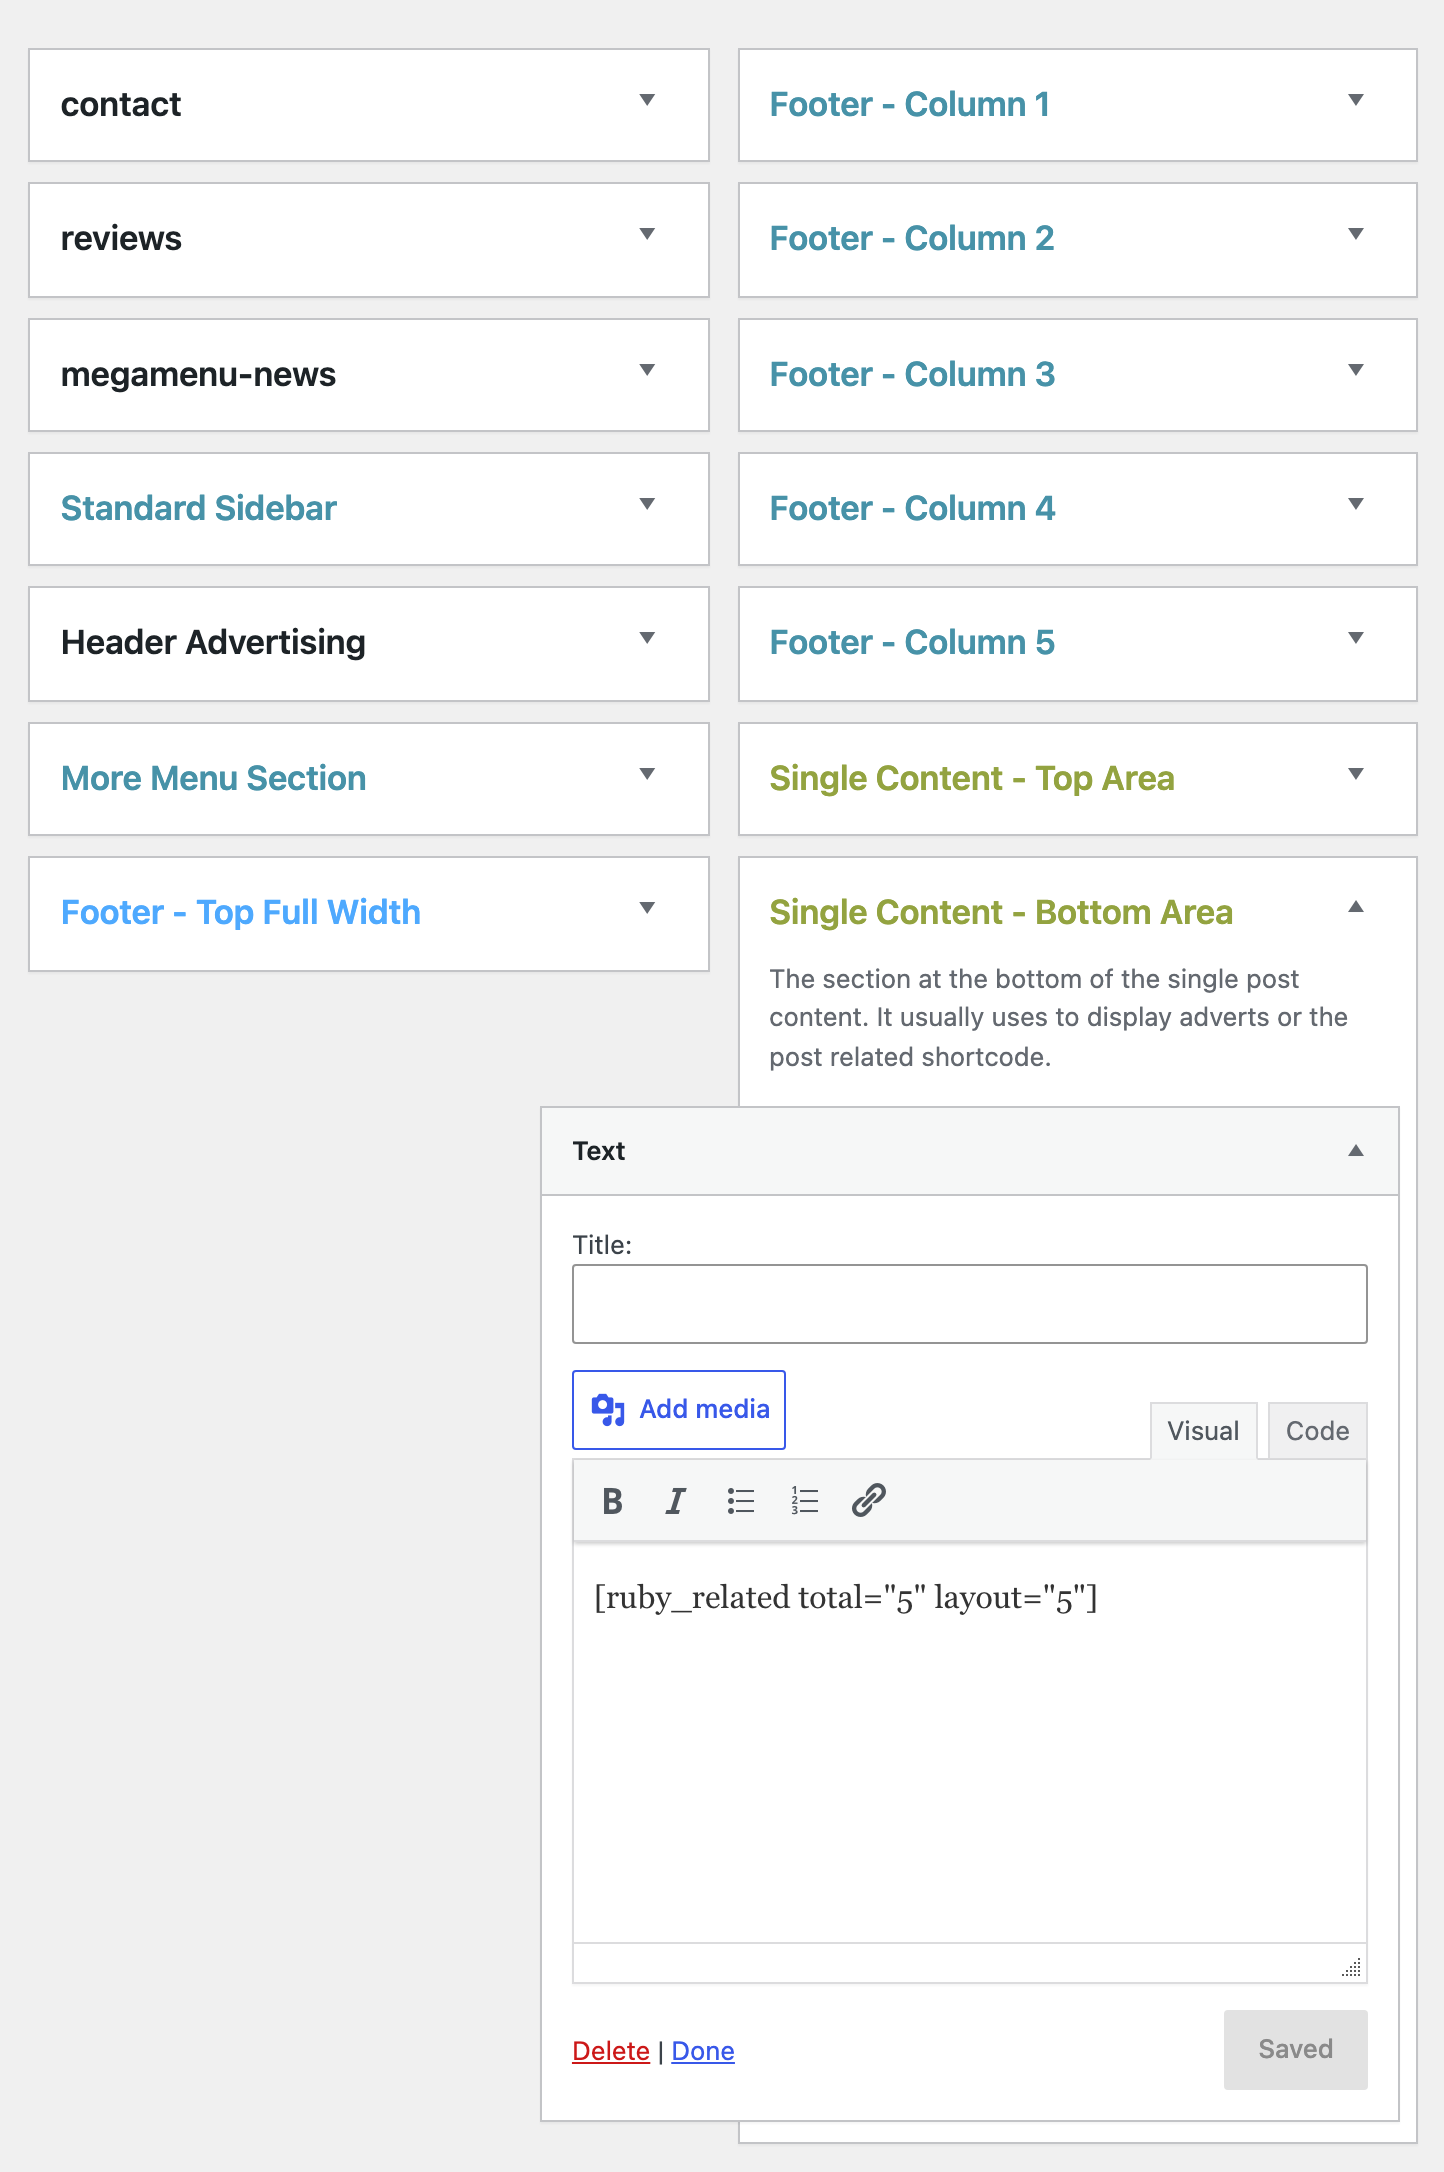Expand the Footer - Top Full Width panel
This screenshot has width=1444, height=2172.
[x=647, y=909]
